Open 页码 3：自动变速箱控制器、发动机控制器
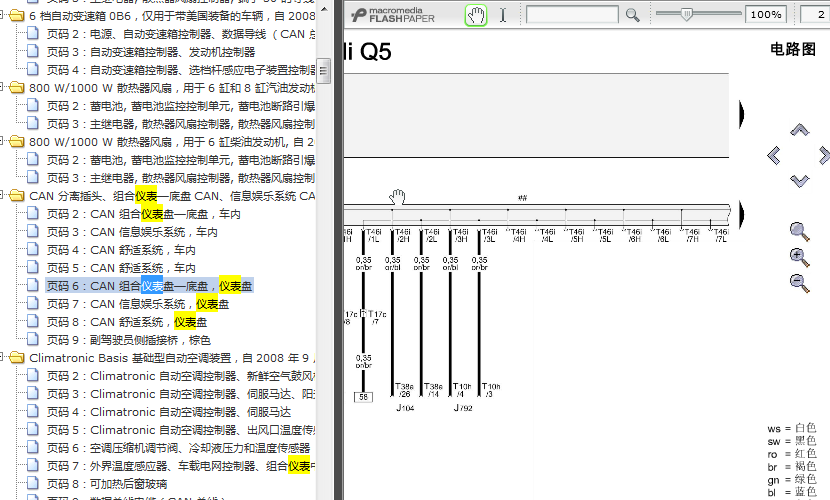The image size is (830, 500). [x=151, y=52]
